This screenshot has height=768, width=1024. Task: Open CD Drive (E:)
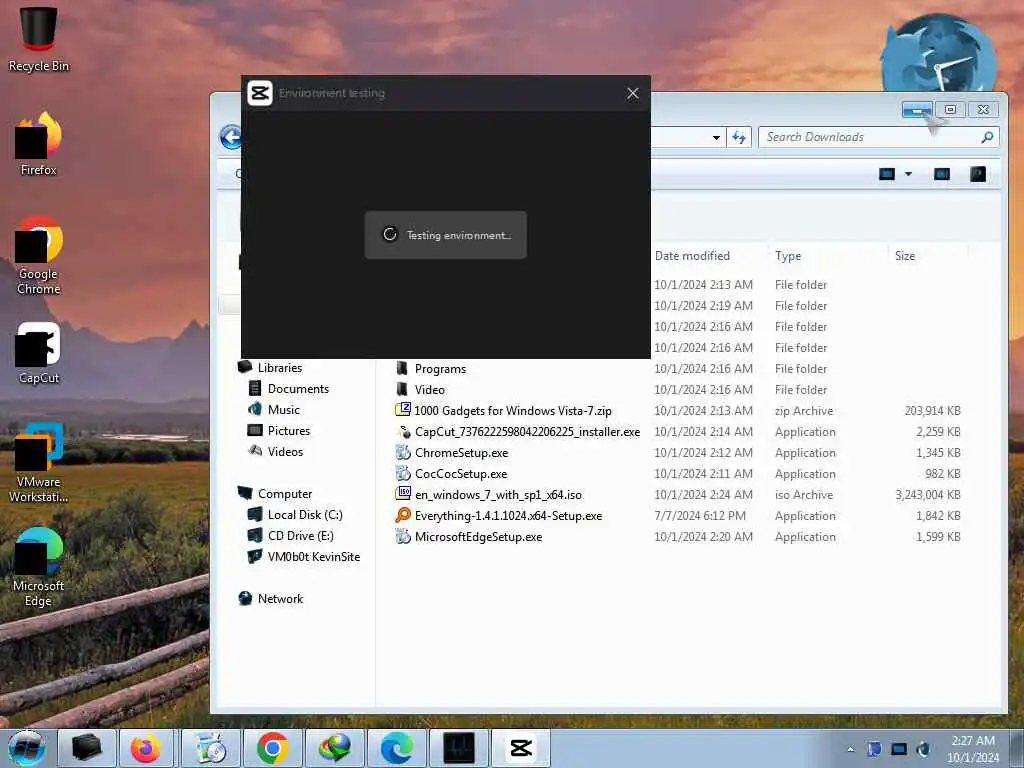point(291,536)
